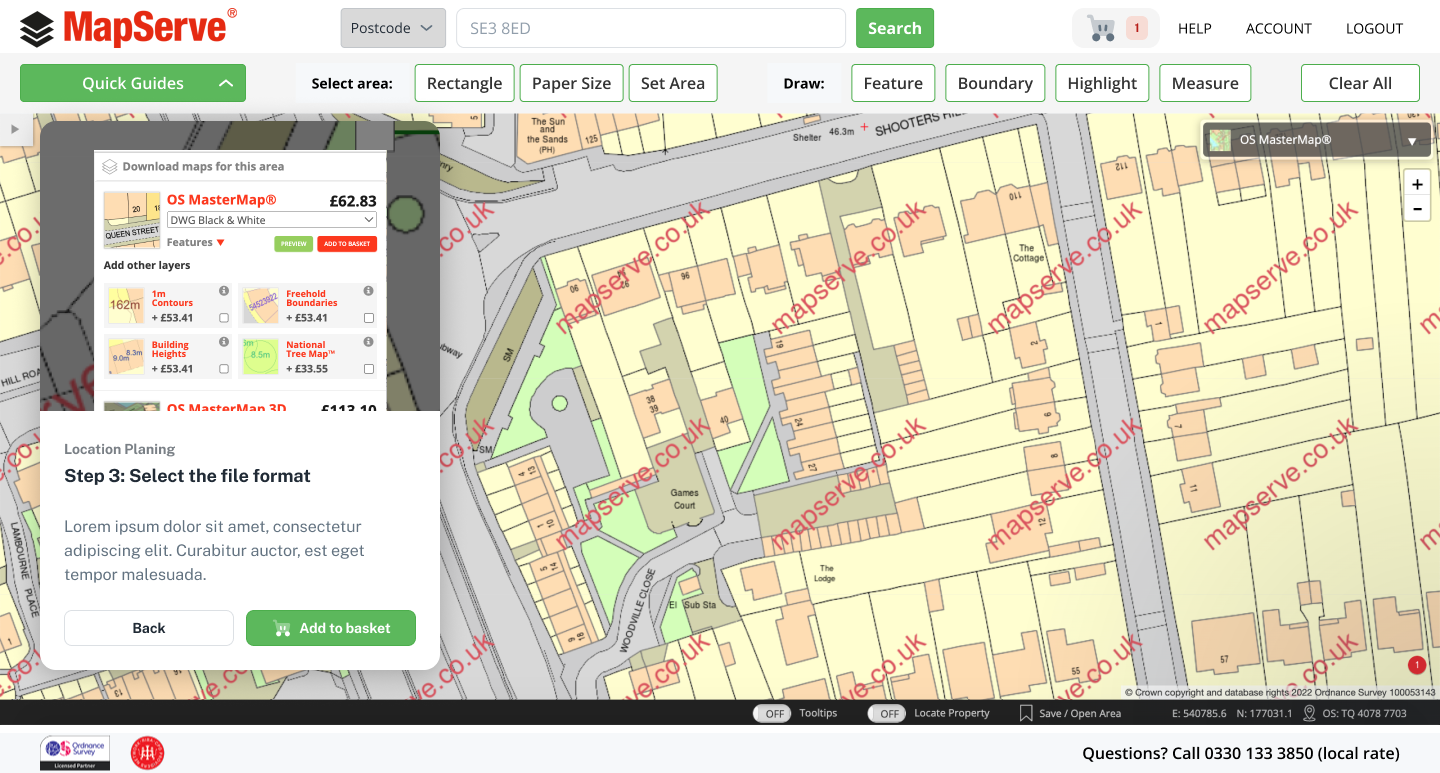Toggle the Tooltips switch
This screenshot has height=773, width=1440.
pyautogui.click(x=771, y=713)
